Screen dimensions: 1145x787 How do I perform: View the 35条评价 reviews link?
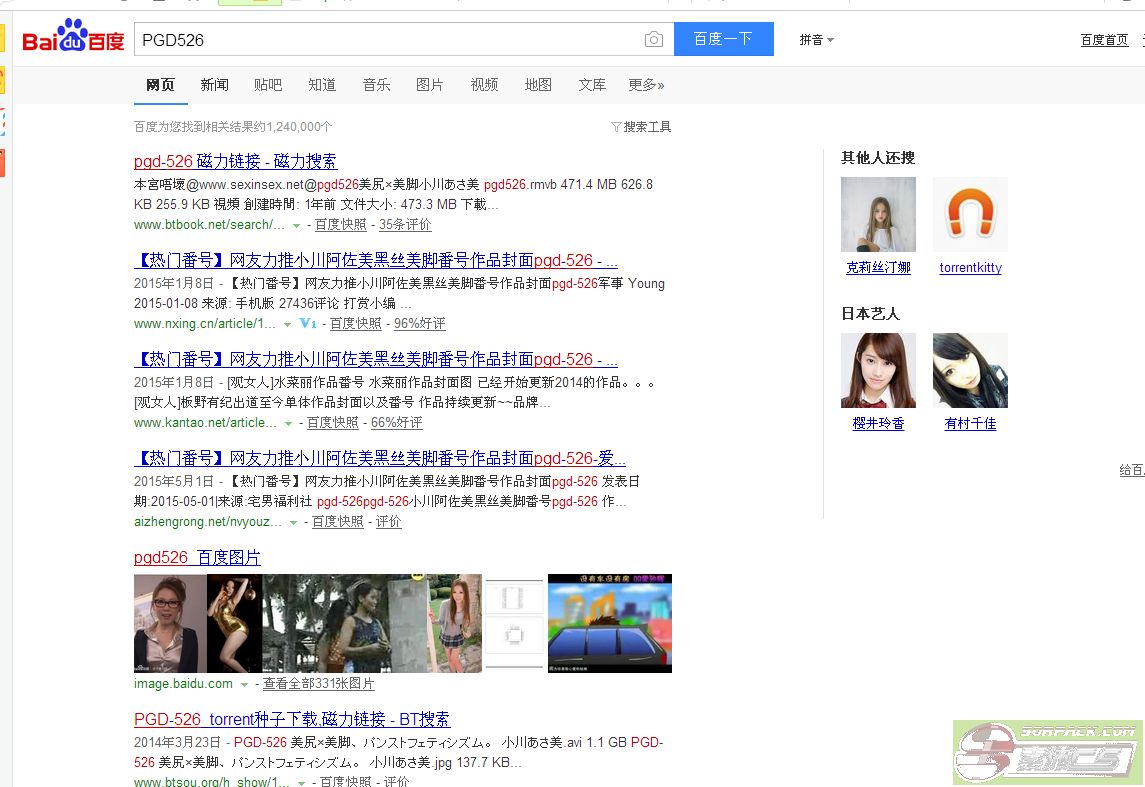[405, 225]
